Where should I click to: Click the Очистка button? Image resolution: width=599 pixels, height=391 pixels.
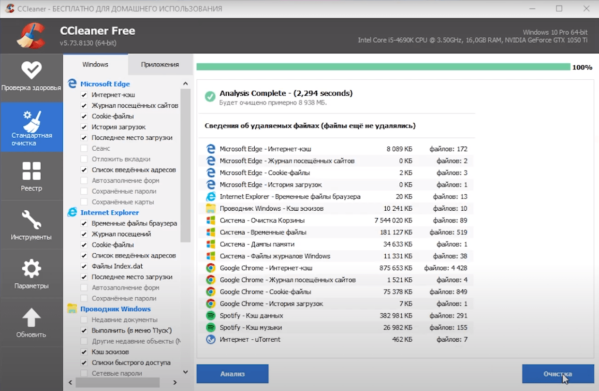[x=558, y=373]
